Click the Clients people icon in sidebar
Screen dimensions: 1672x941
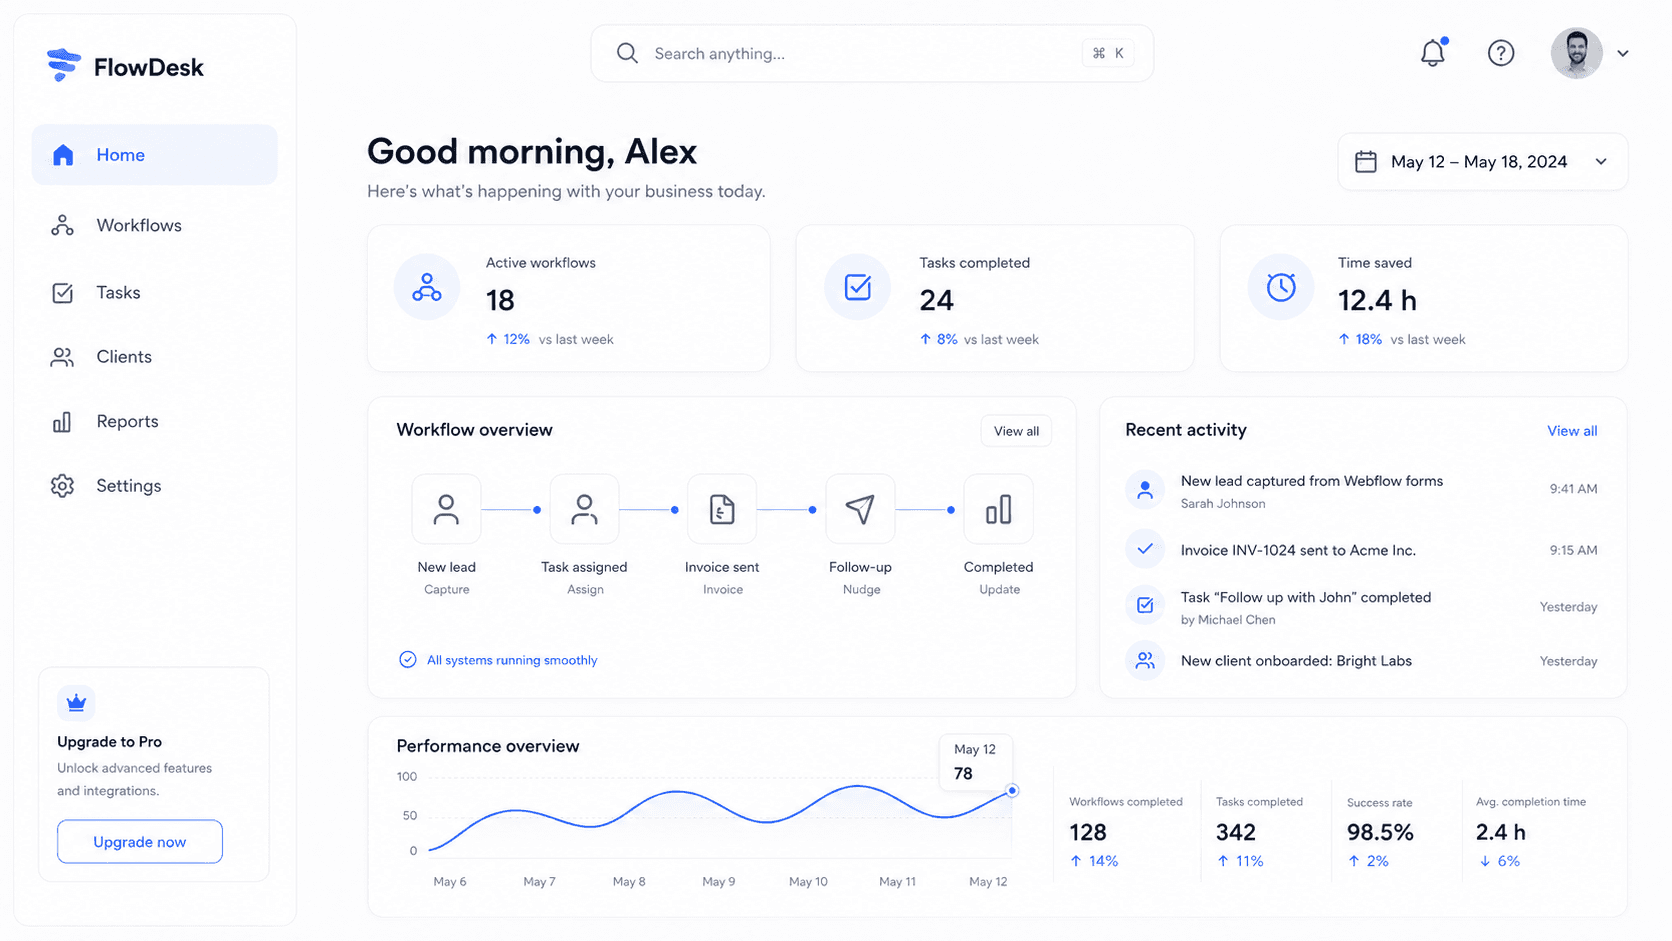pyautogui.click(x=62, y=357)
